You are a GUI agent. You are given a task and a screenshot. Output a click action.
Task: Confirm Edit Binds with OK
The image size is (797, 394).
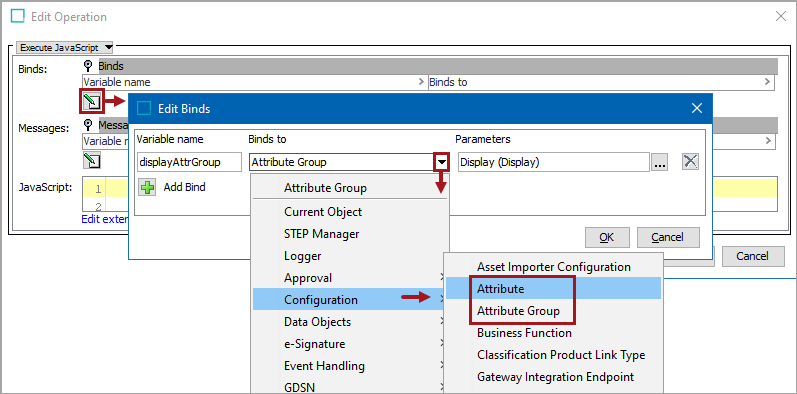pyautogui.click(x=607, y=237)
